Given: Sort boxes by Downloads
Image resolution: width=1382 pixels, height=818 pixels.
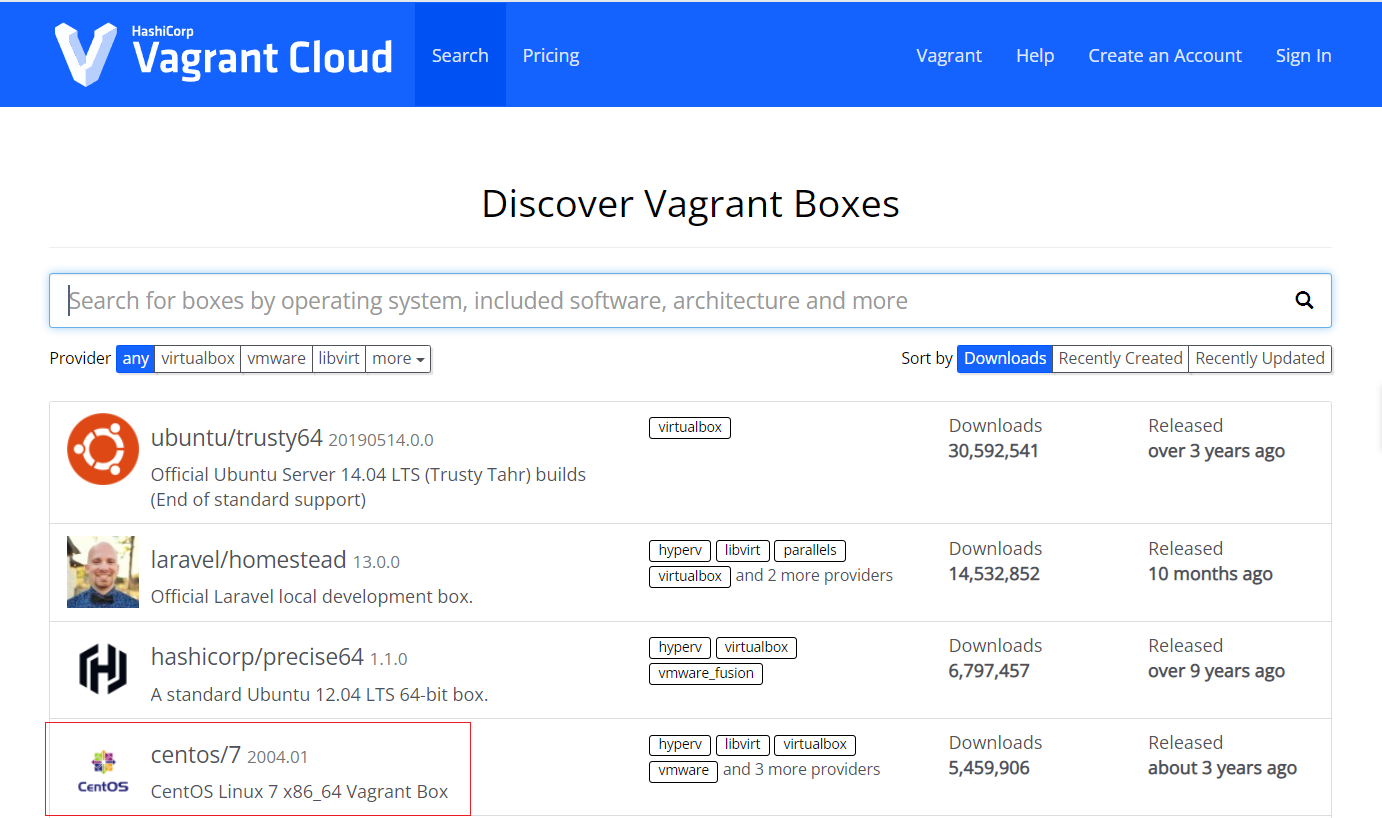Looking at the screenshot, I should coord(1005,358).
